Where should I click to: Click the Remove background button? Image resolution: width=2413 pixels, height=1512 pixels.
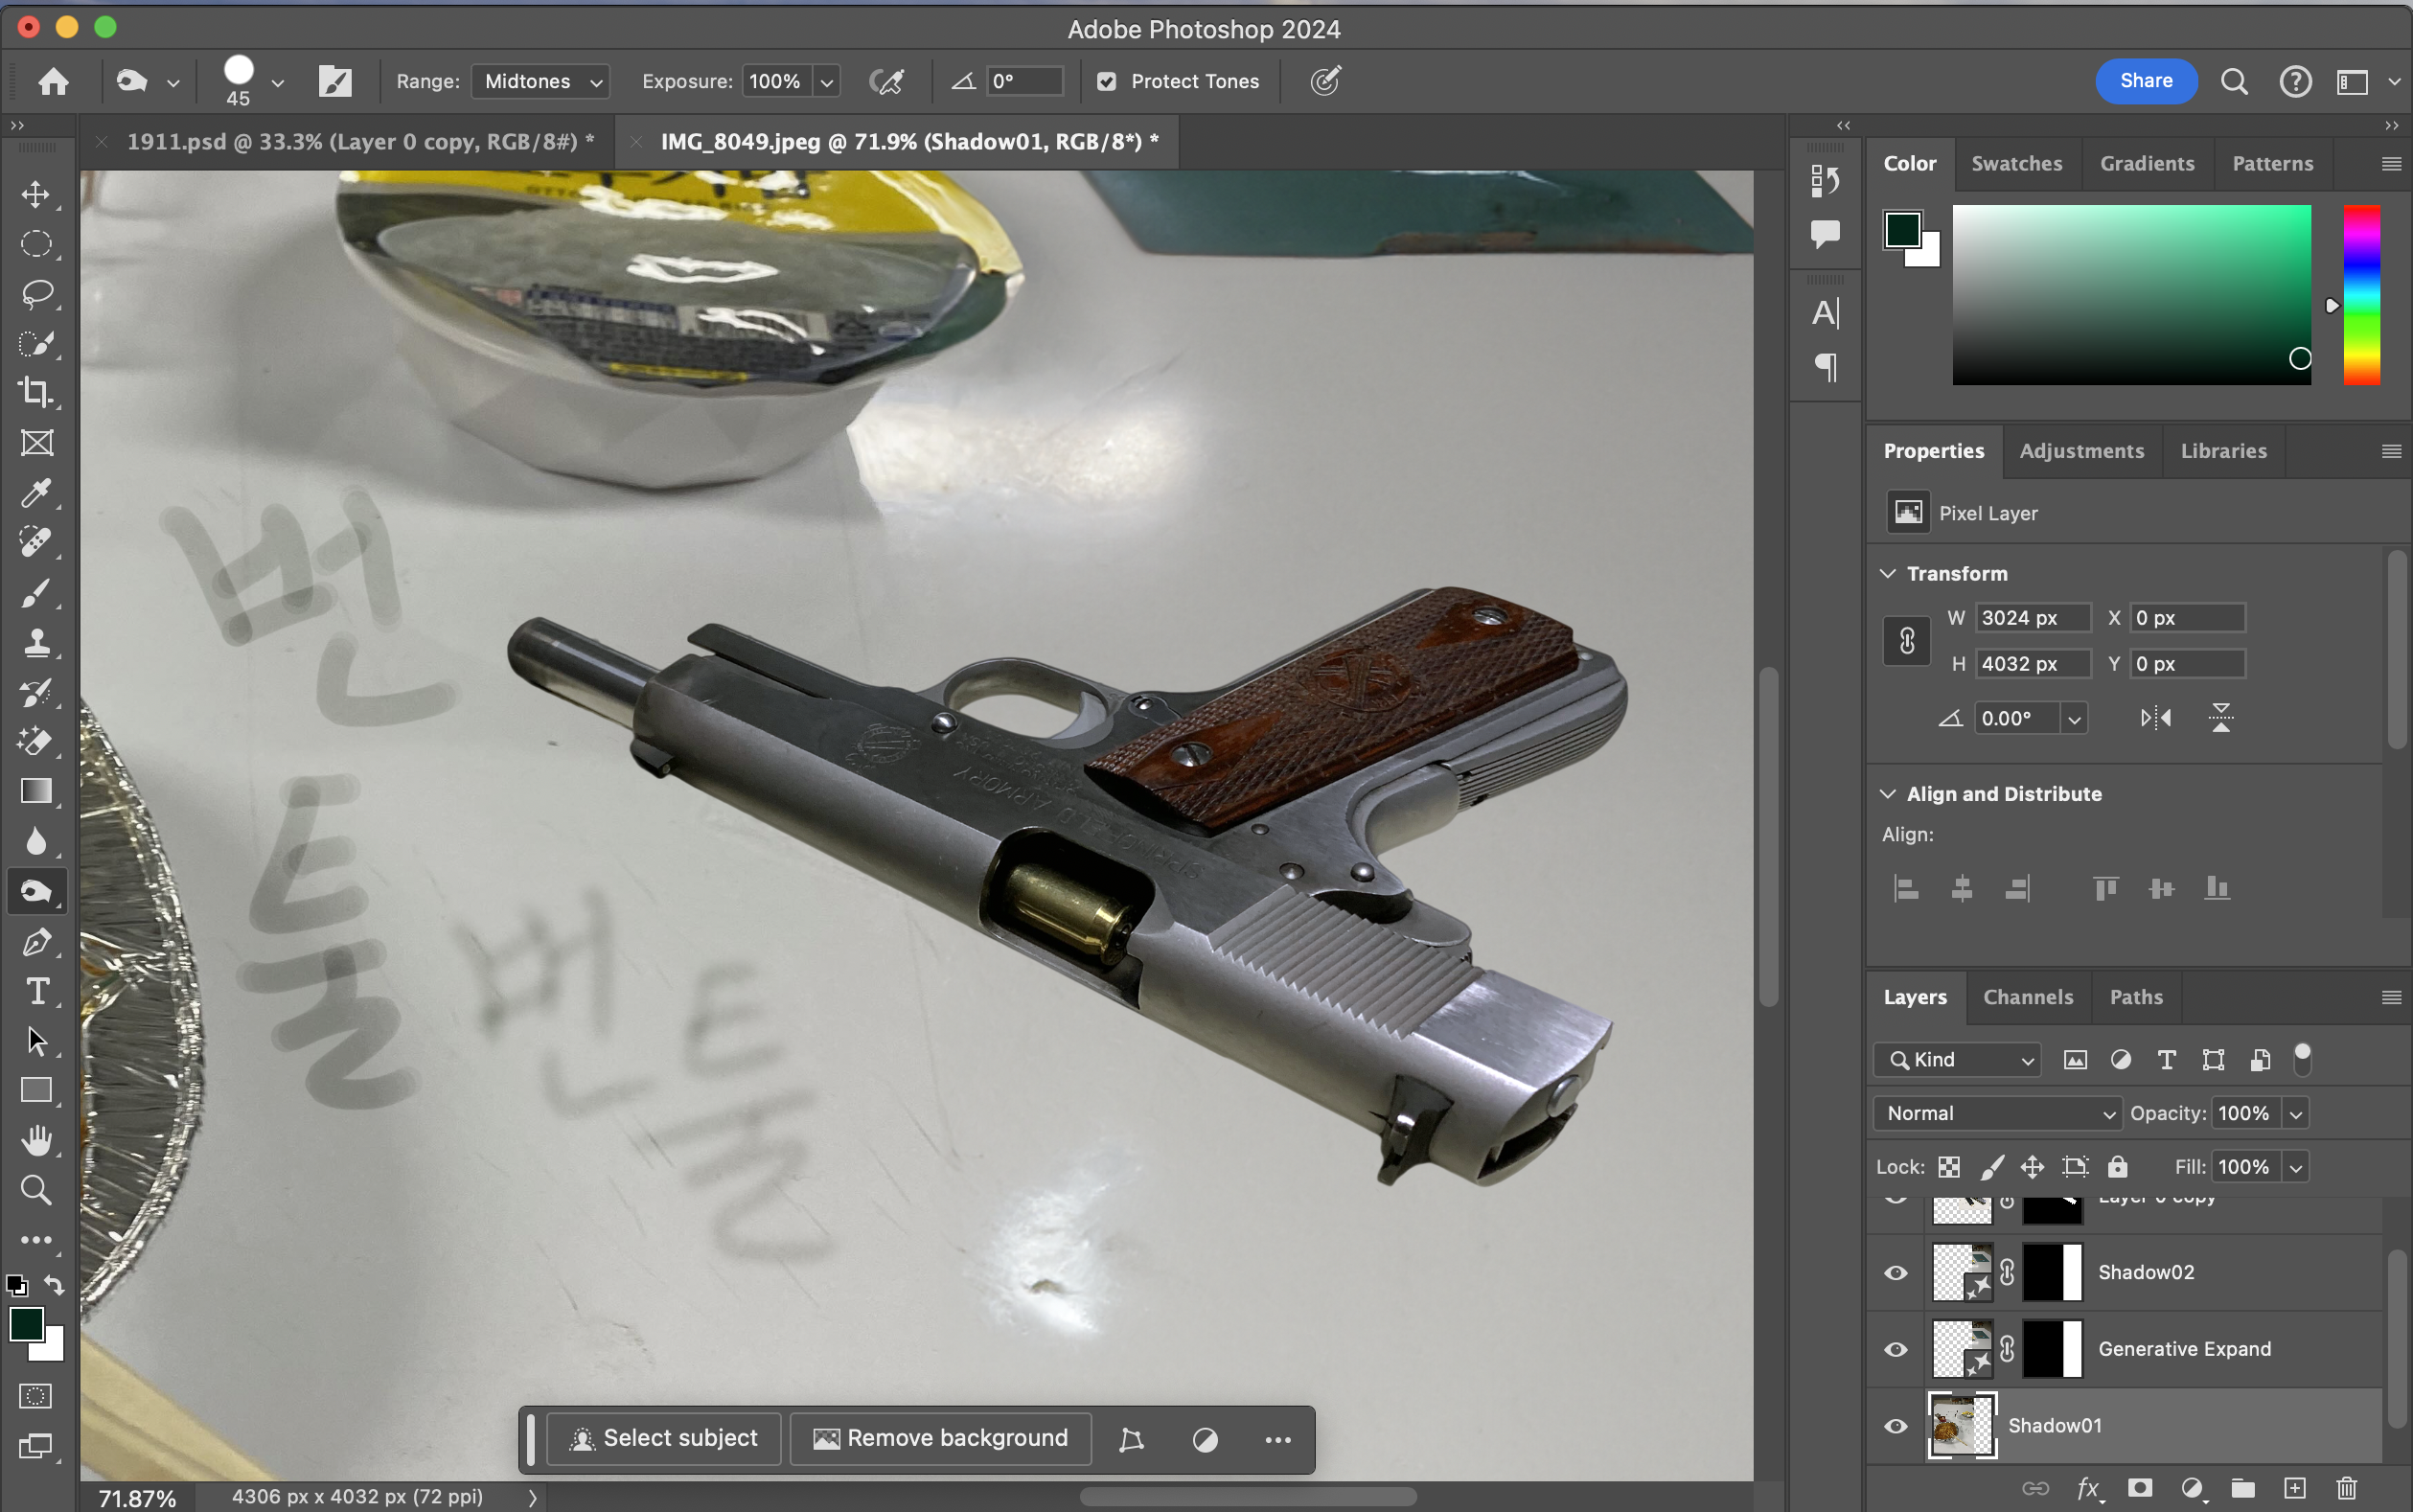(x=941, y=1439)
